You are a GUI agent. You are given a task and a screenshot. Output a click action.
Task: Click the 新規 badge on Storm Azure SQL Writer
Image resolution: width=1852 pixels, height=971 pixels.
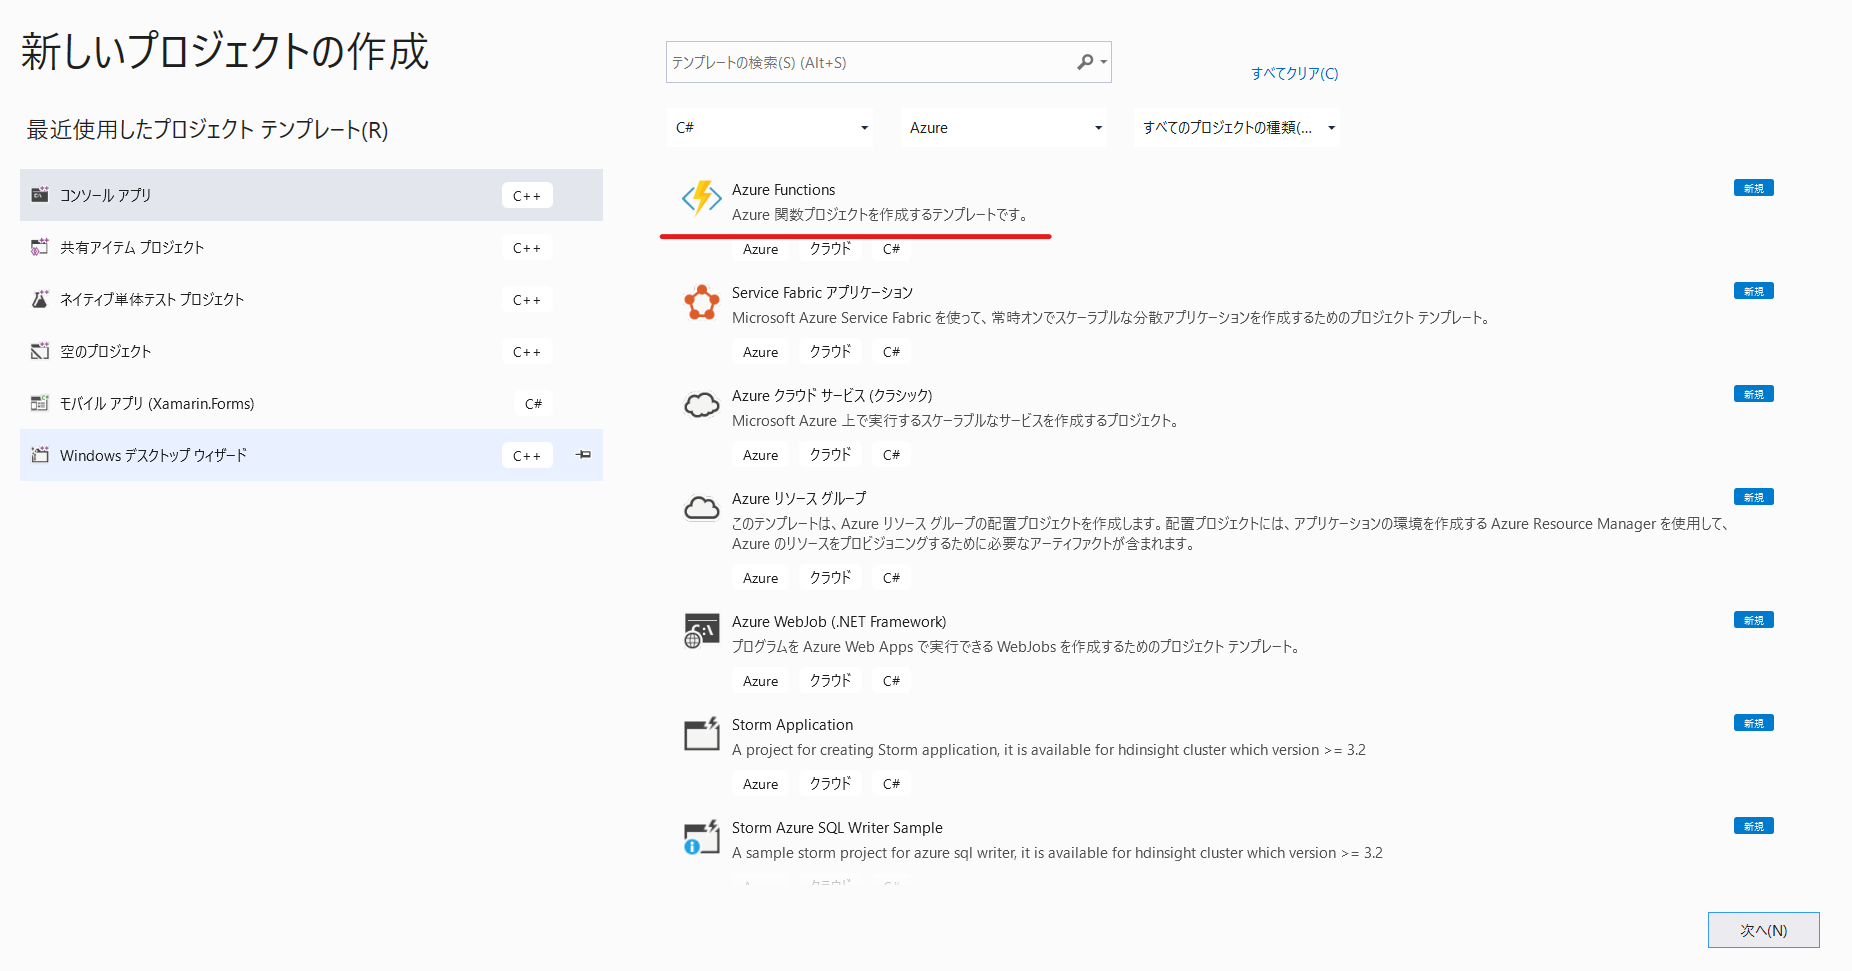[1753, 826]
